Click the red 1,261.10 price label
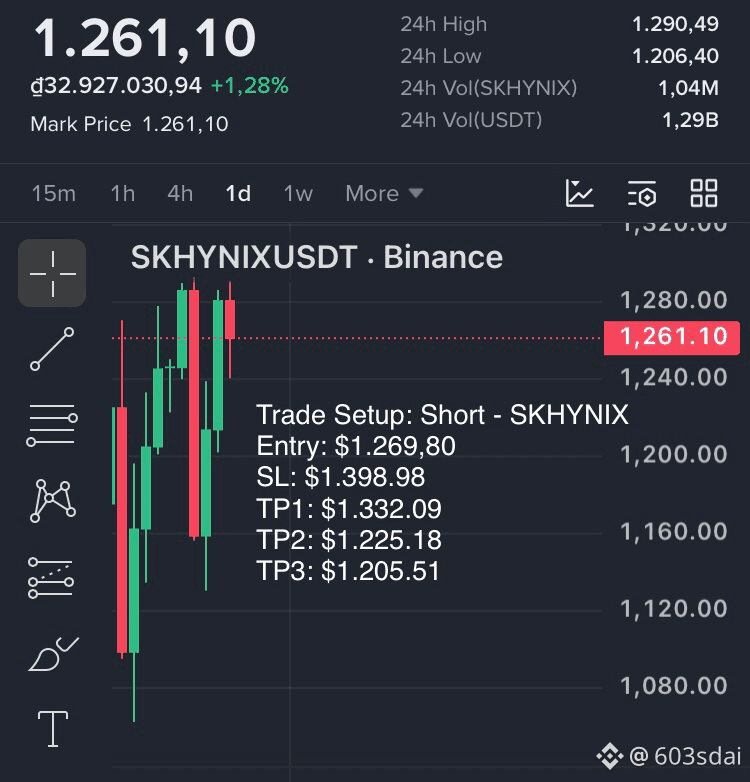750x782 pixels. [672, 338]
